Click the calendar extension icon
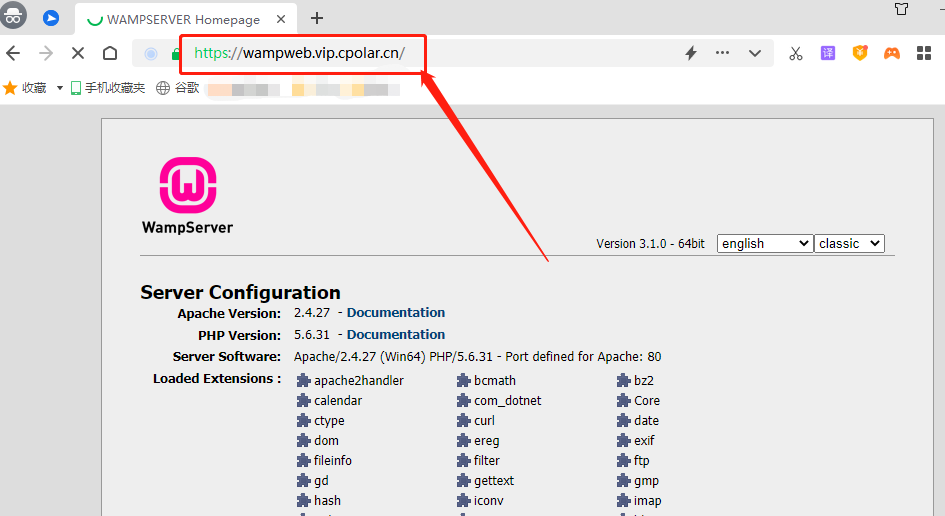The width and height of the screenshot is (945, 516). pyautogui.click(x=303, y=400)
